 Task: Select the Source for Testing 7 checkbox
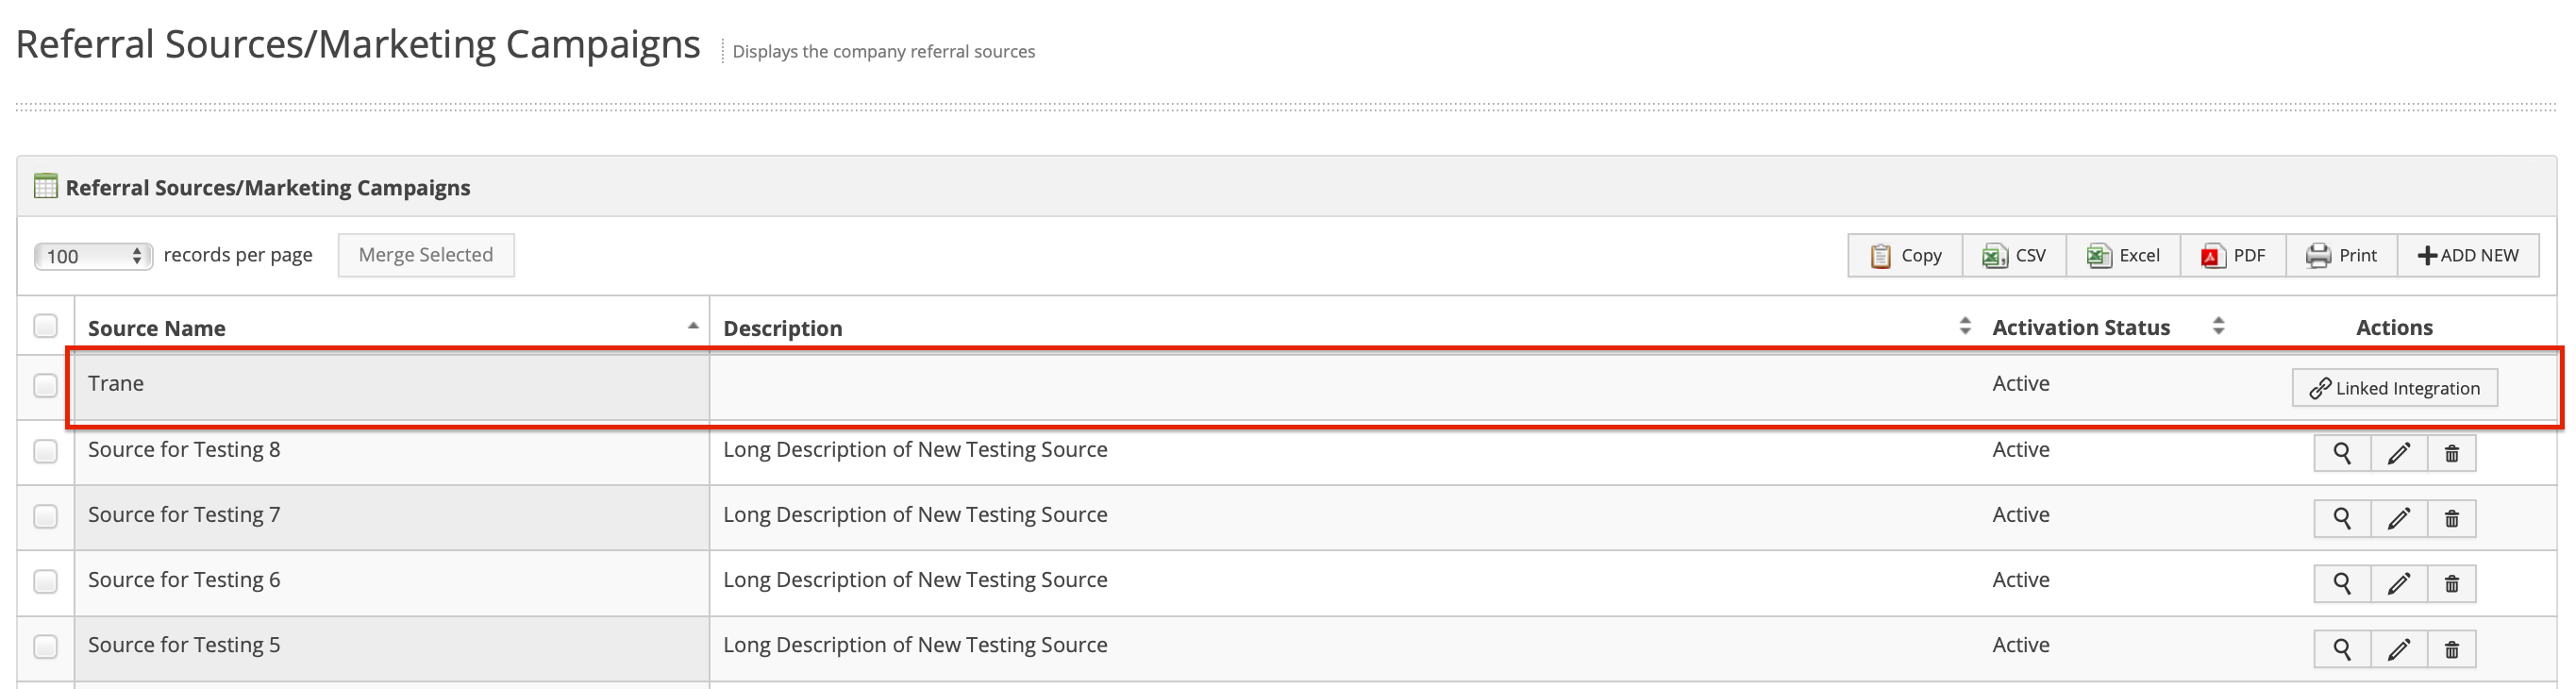pyautogui.click(x=45, y=516)
